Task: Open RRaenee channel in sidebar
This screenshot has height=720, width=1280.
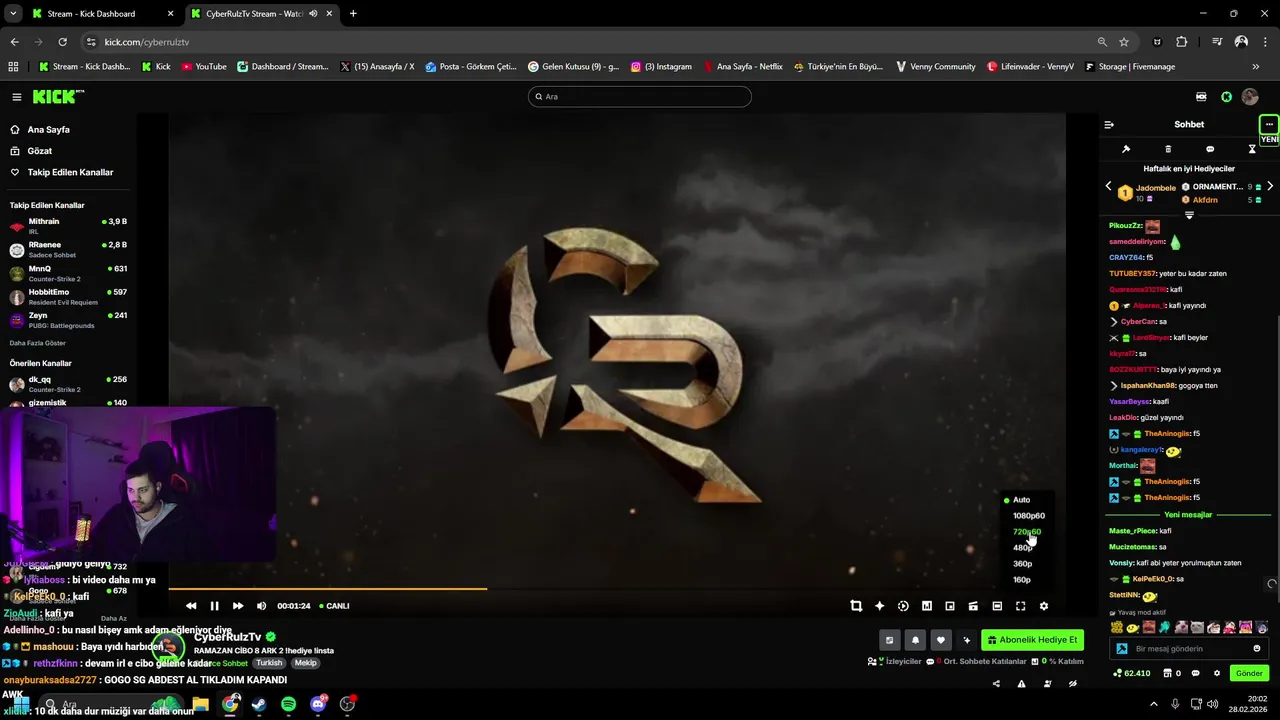Action: pyautogui.click(x=68, y=249)
